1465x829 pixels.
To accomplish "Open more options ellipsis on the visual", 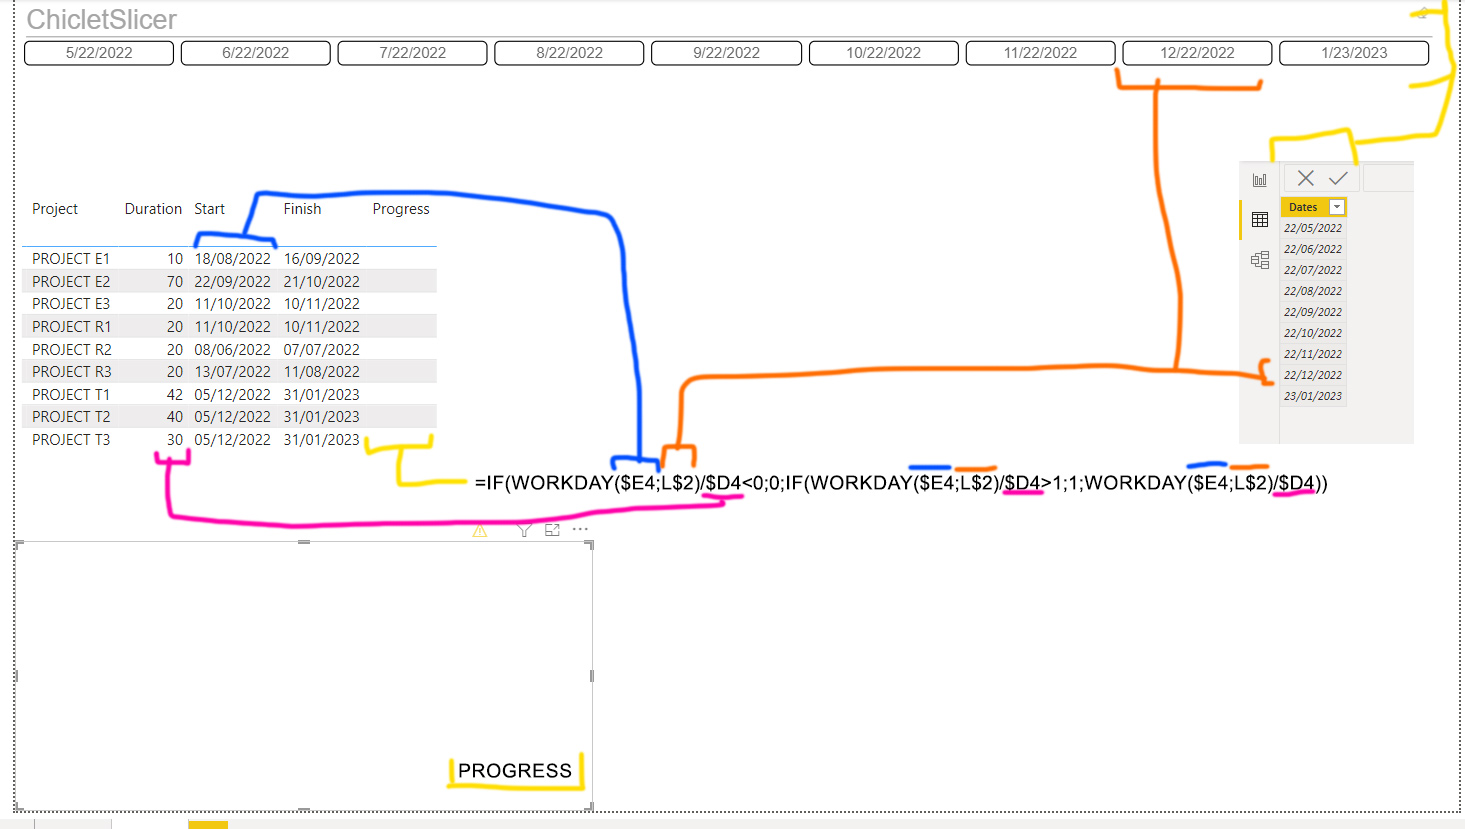I will tap(580, 529).
